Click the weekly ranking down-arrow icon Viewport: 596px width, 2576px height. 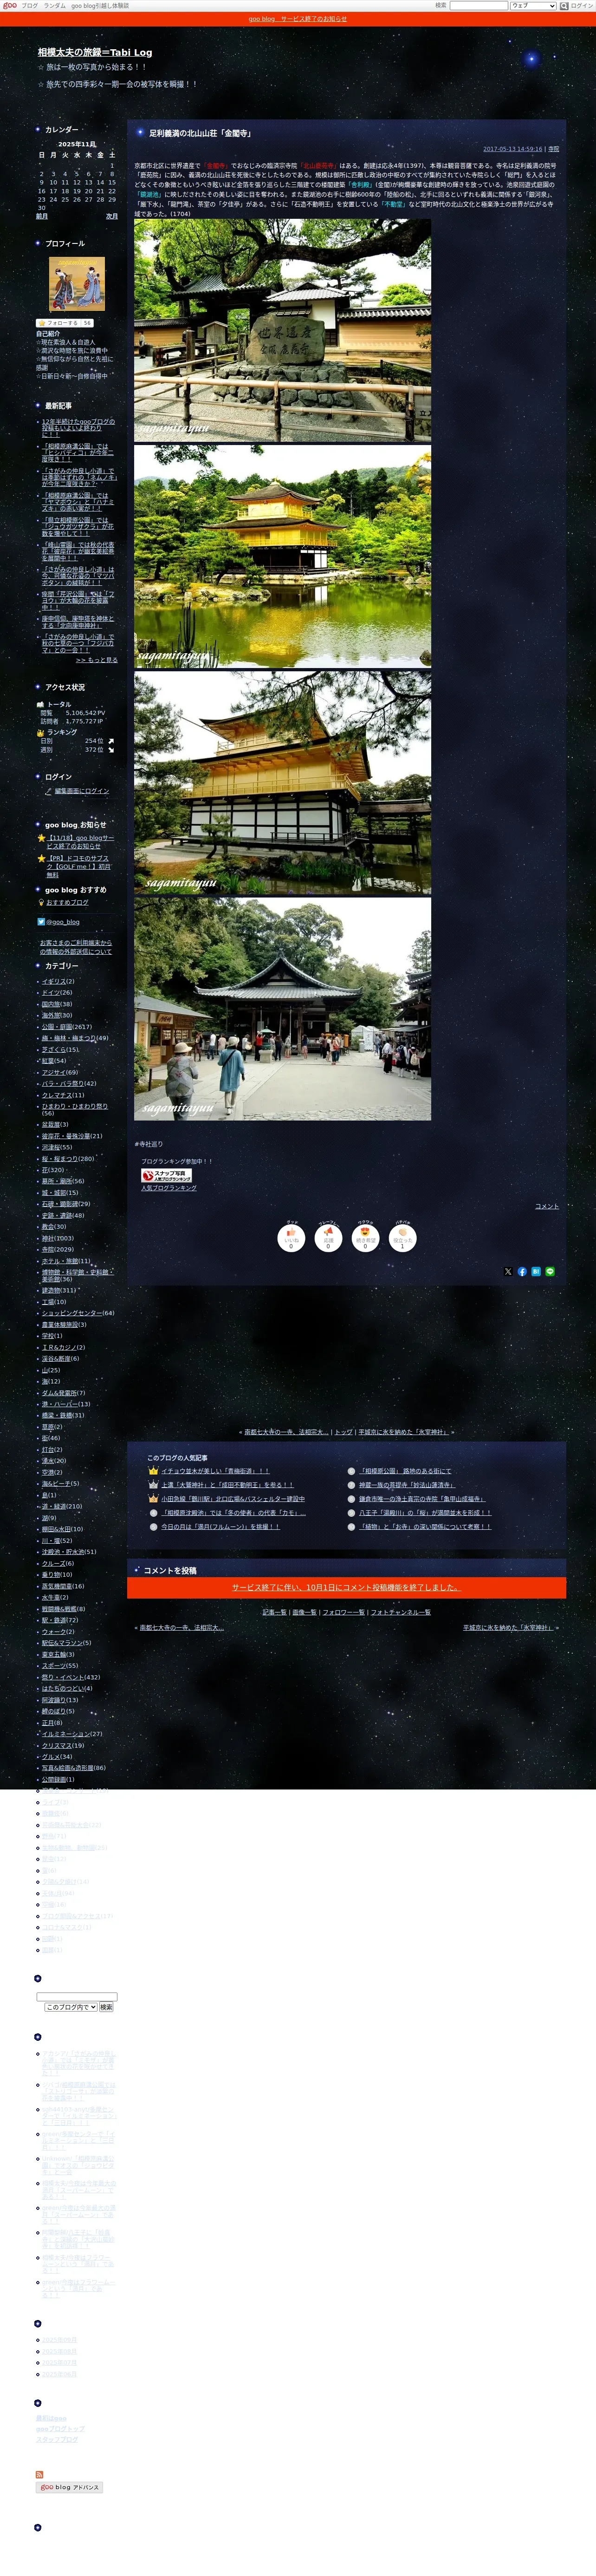coord(111,750)
